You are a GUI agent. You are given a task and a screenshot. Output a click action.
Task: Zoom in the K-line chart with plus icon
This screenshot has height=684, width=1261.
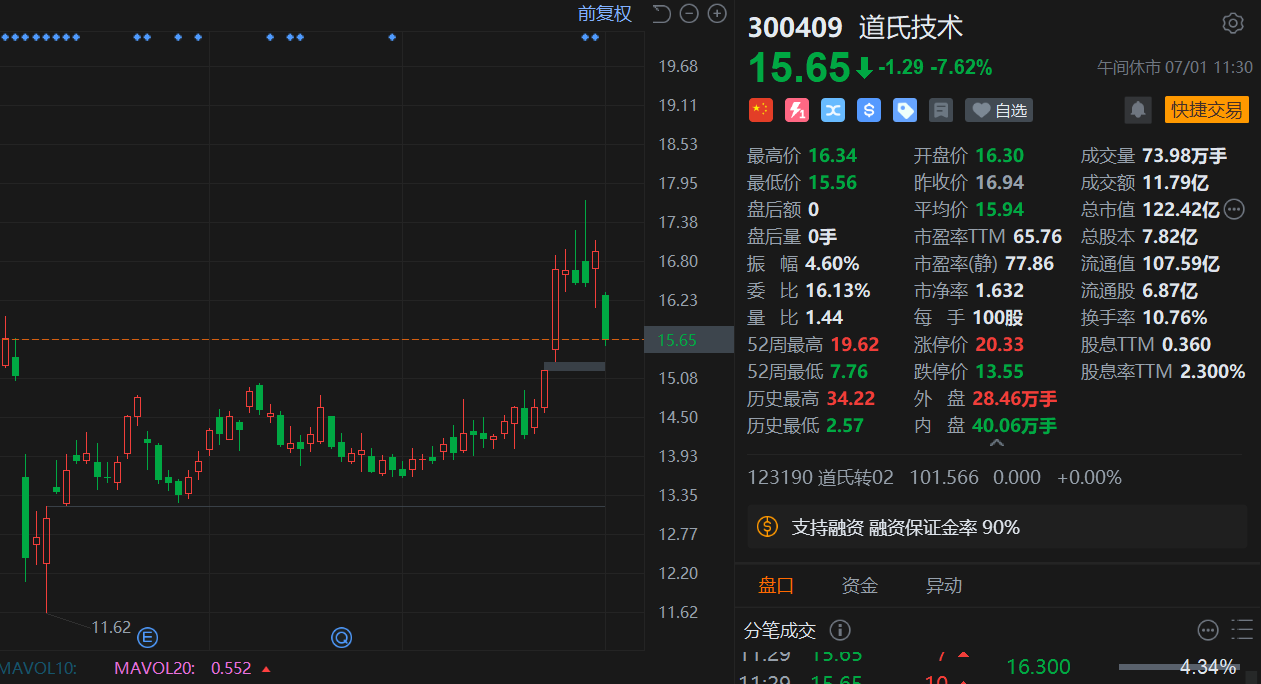717,13
